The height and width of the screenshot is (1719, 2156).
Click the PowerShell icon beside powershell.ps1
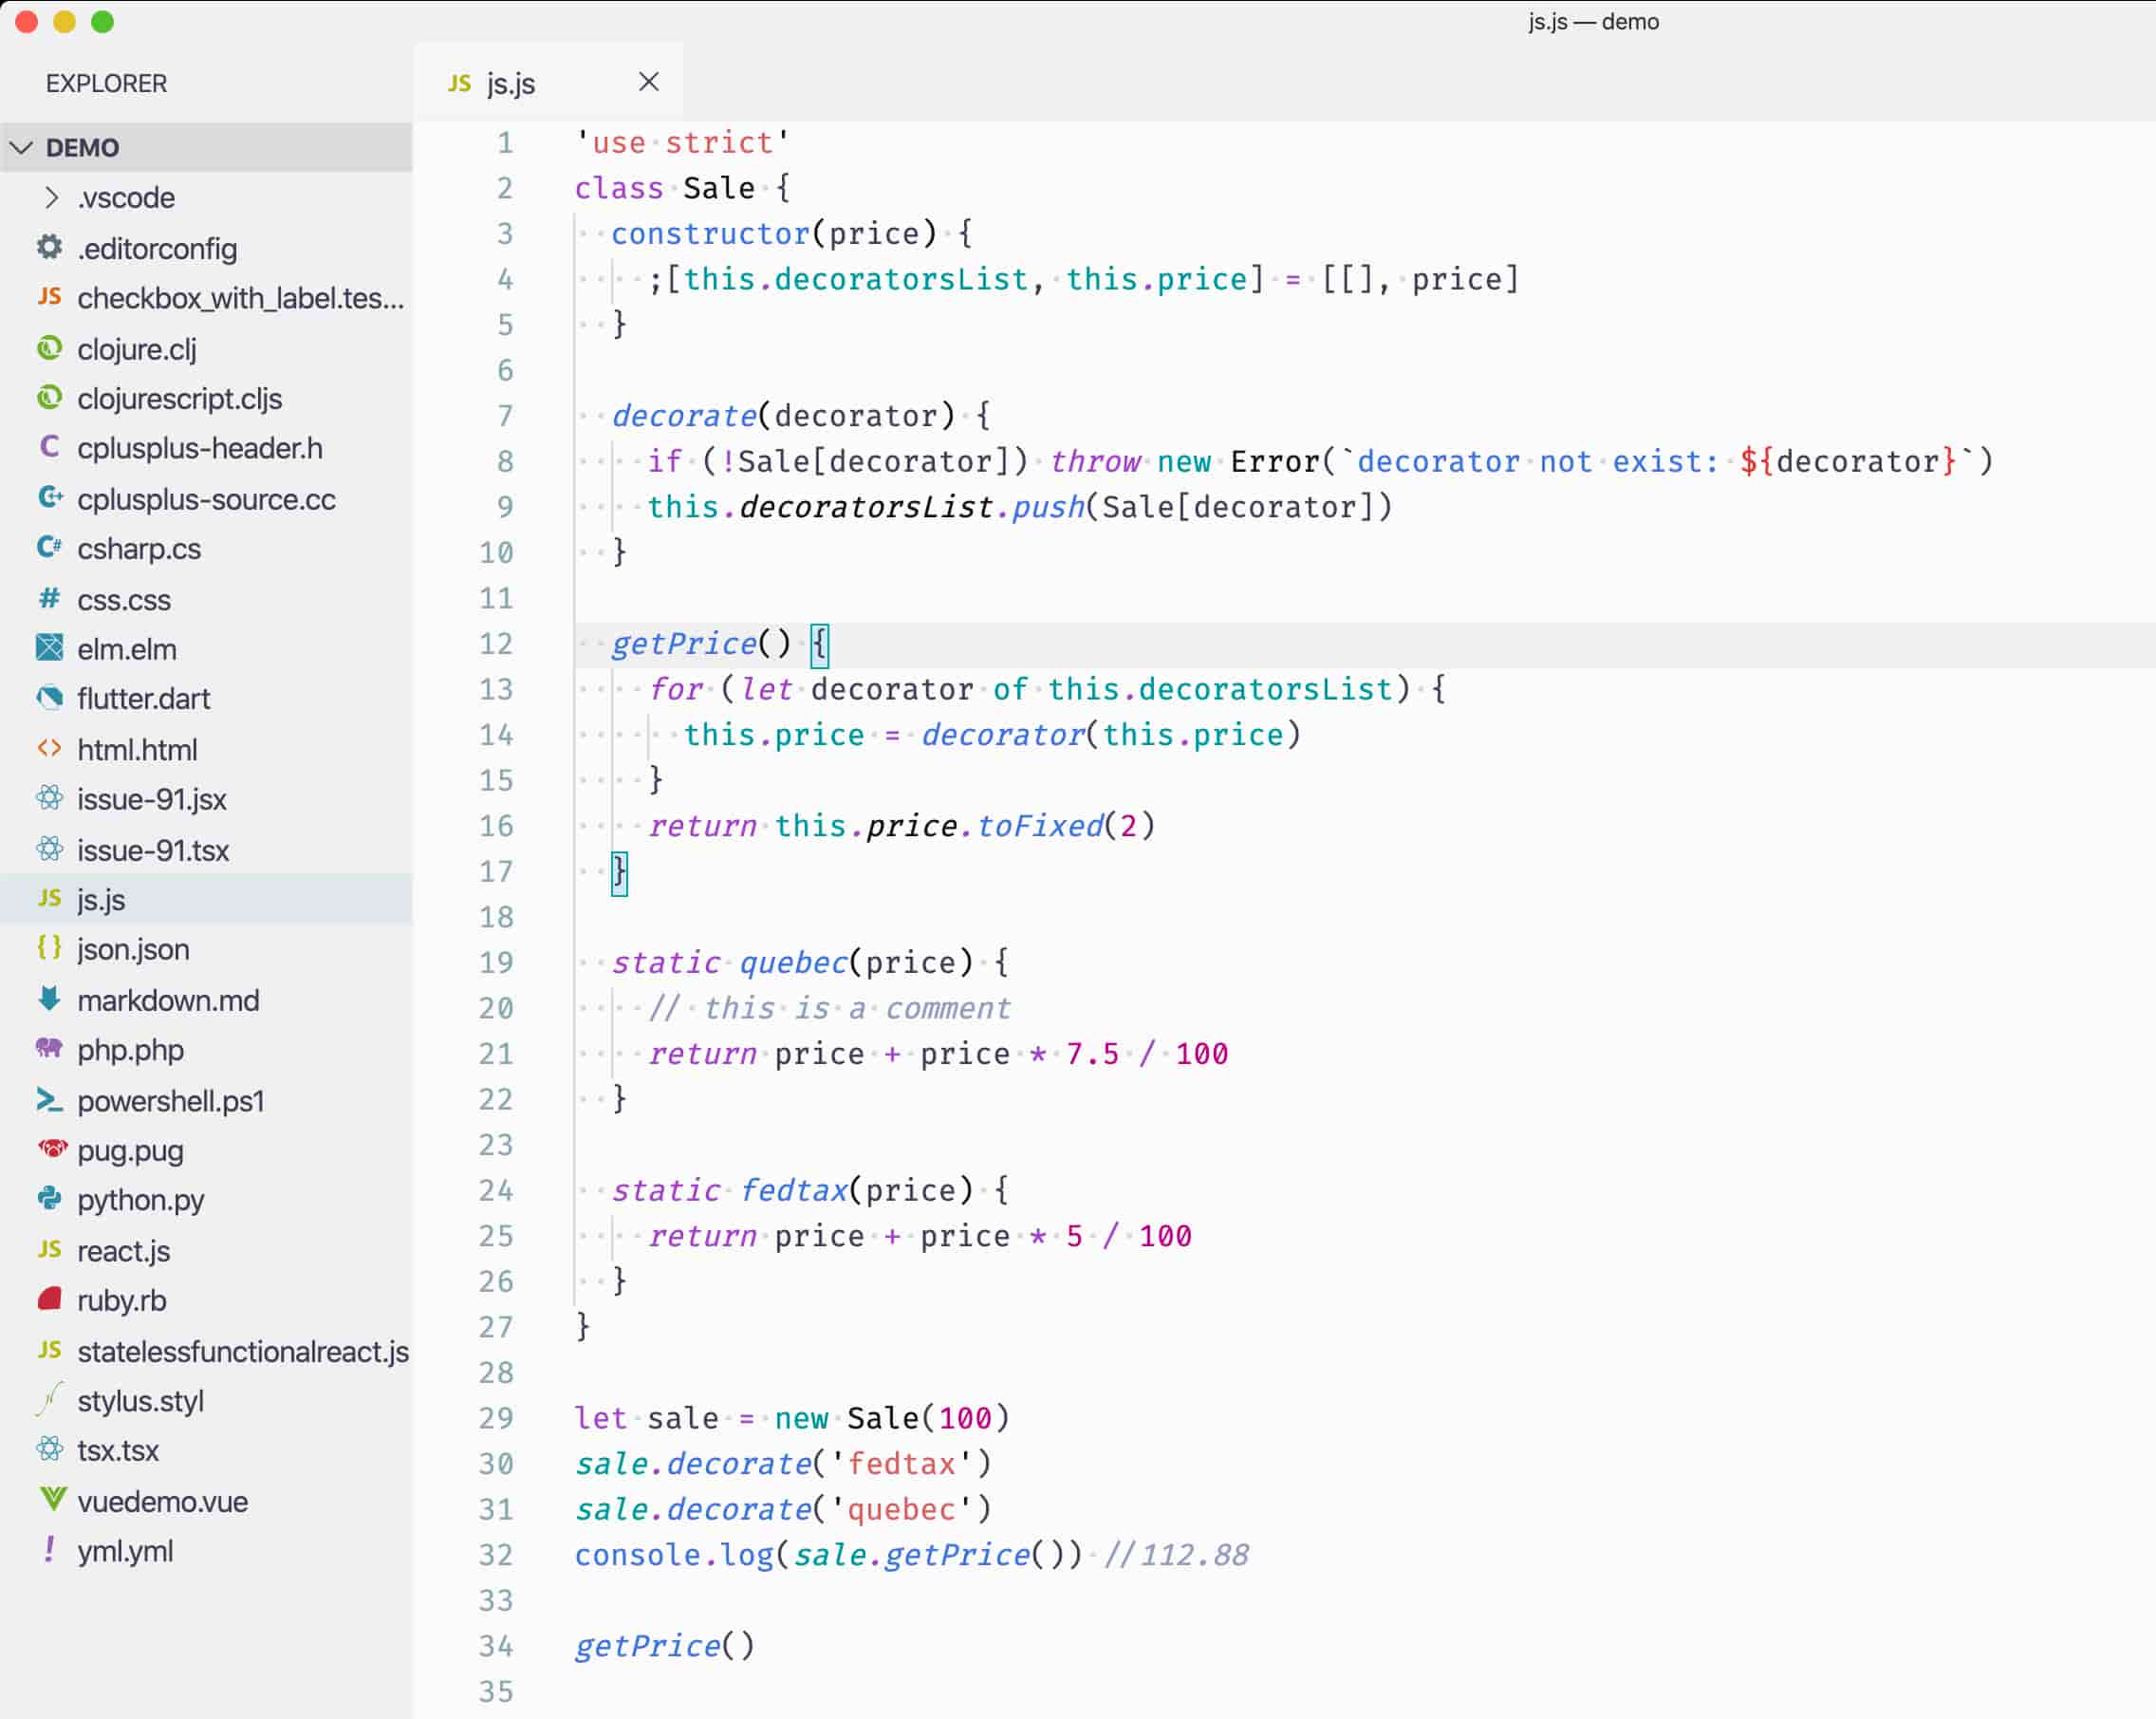click(49, 1099)
